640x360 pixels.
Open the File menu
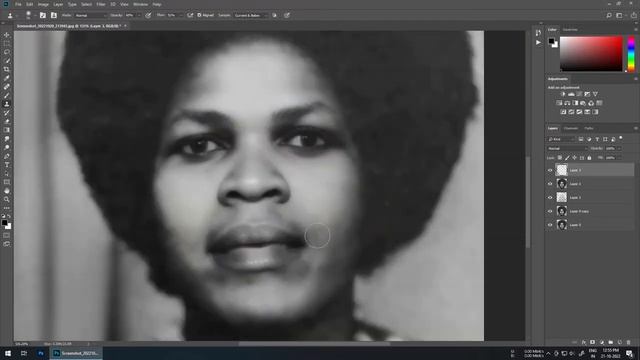(18, 4)
